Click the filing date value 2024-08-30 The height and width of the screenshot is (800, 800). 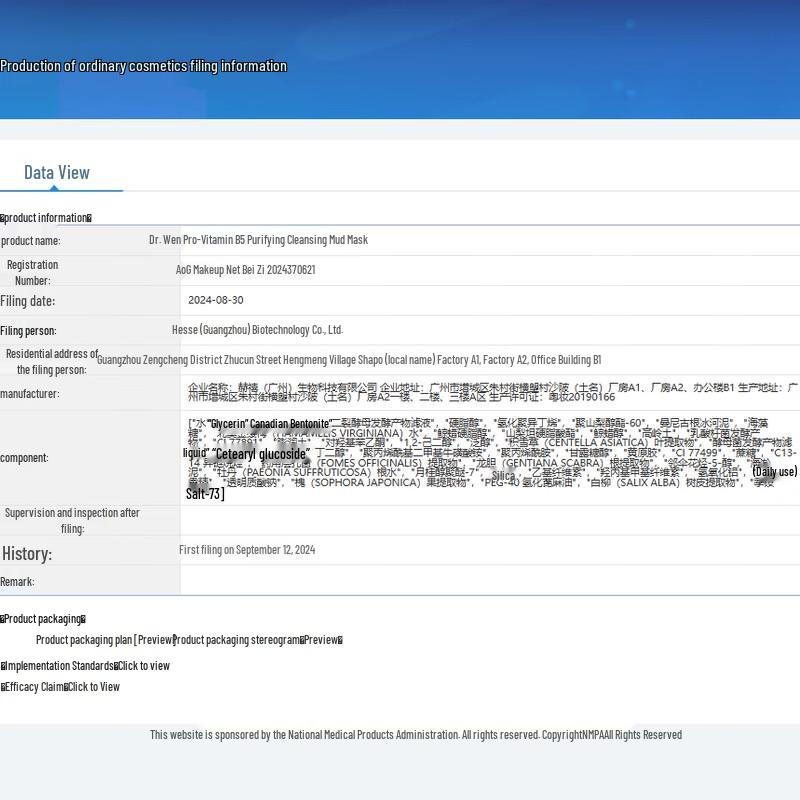coord(215,300)
